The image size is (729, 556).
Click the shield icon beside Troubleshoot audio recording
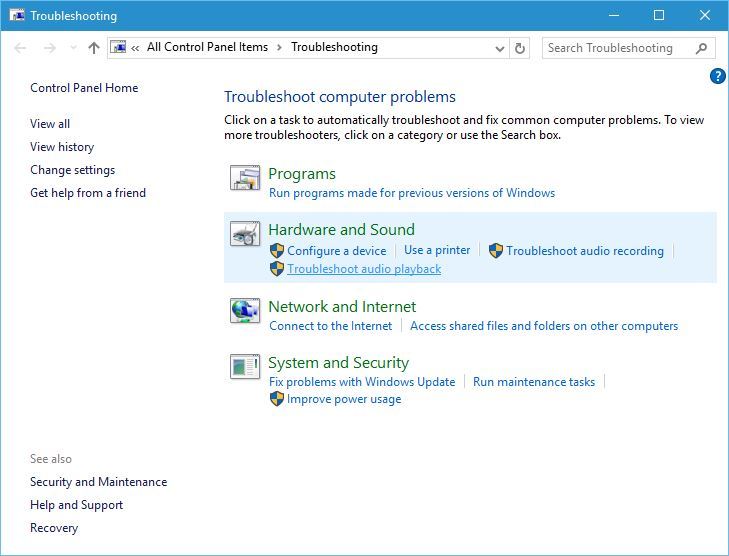[496, 251]
